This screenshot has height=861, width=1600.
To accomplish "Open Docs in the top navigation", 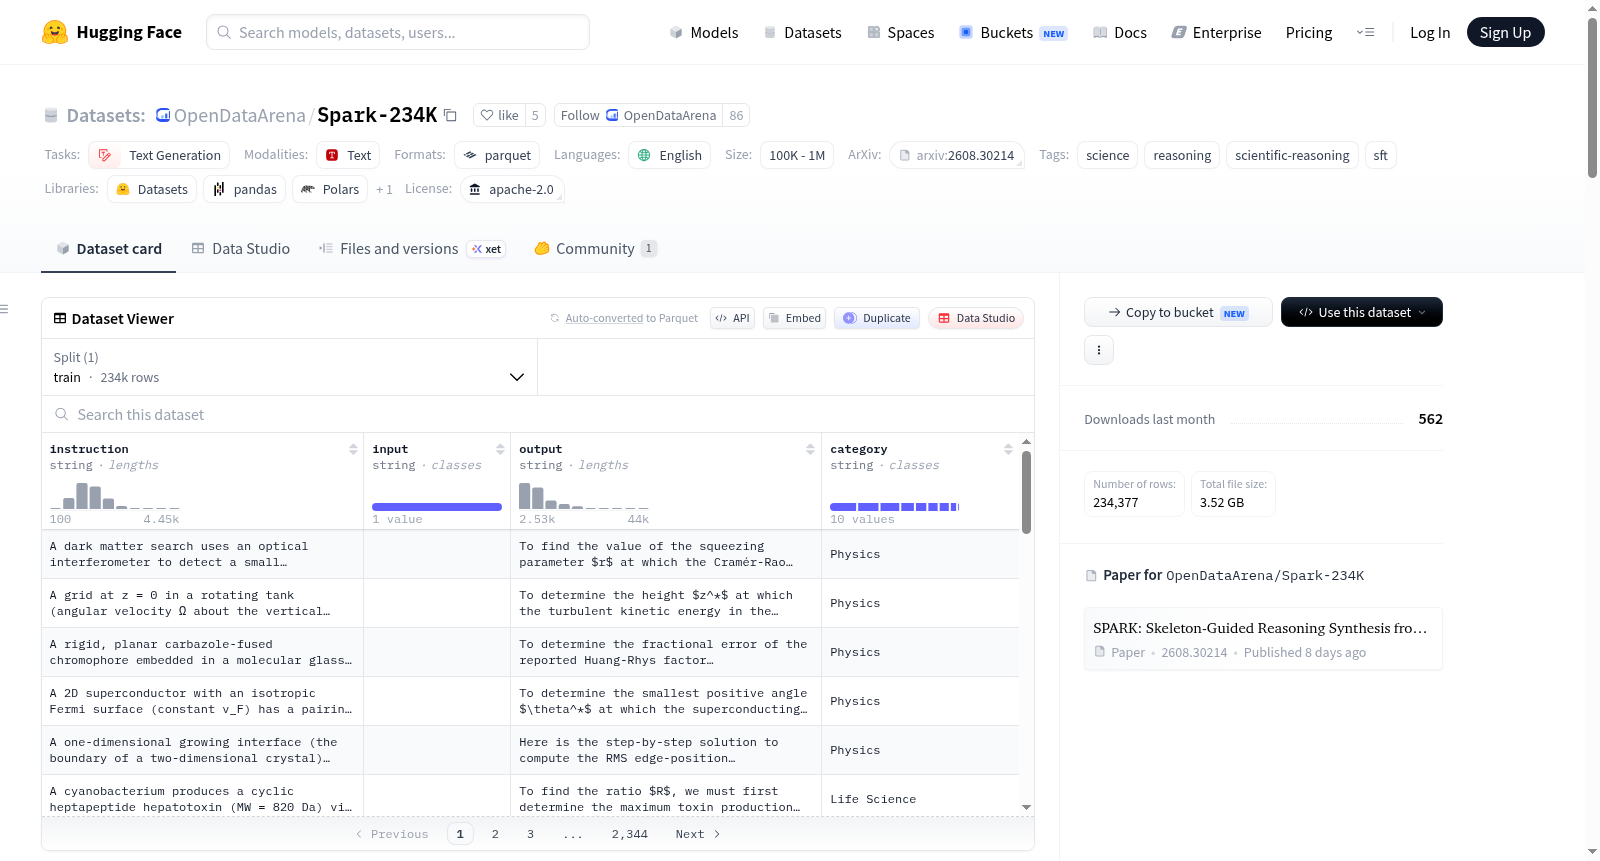I will click(1120, 32).
